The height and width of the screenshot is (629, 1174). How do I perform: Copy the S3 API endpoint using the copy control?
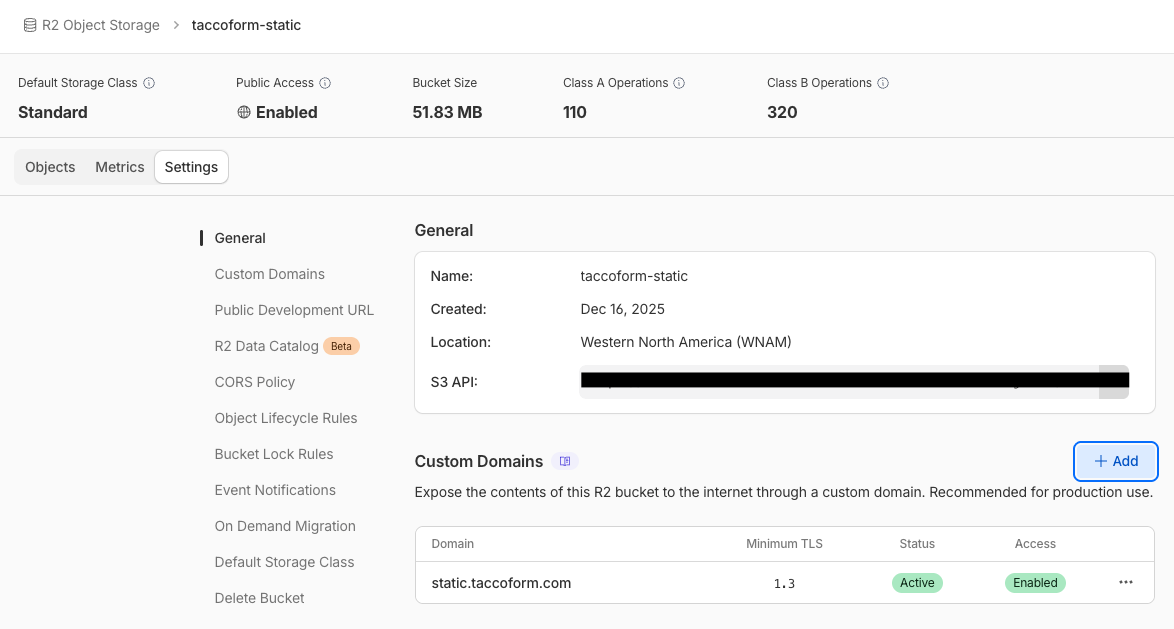[x=1113, y=381]
